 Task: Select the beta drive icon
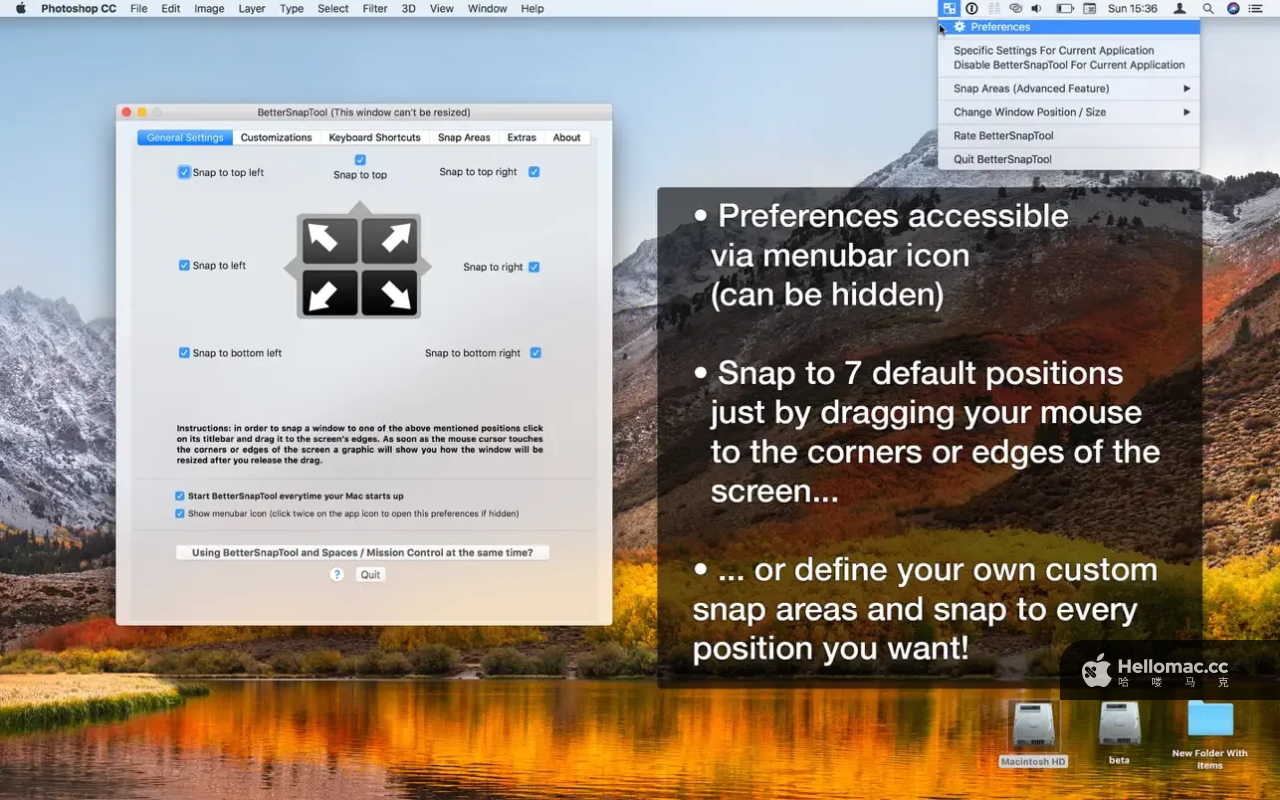(x=1119, y=724)
